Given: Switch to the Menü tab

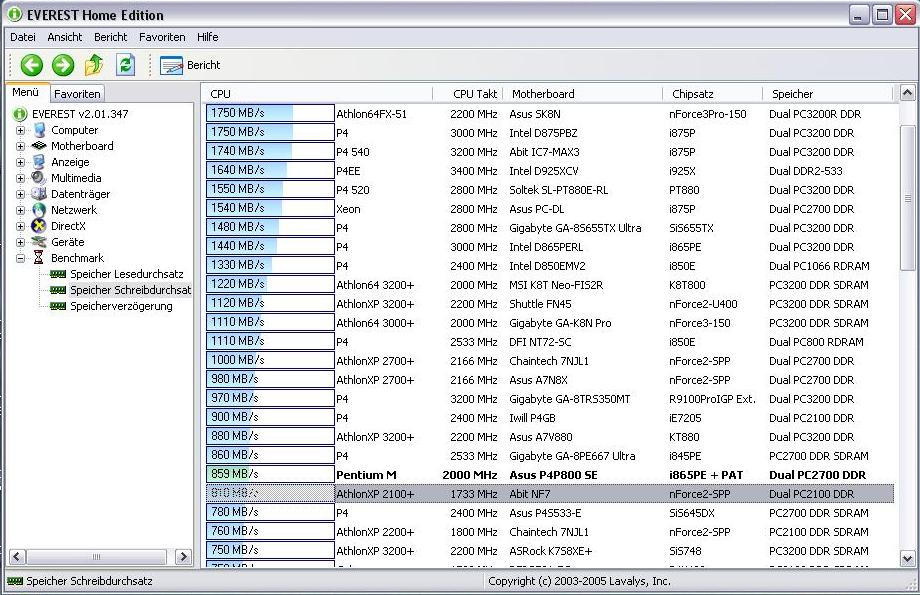Looking at the screenshot, I should (x=26, y=93).
